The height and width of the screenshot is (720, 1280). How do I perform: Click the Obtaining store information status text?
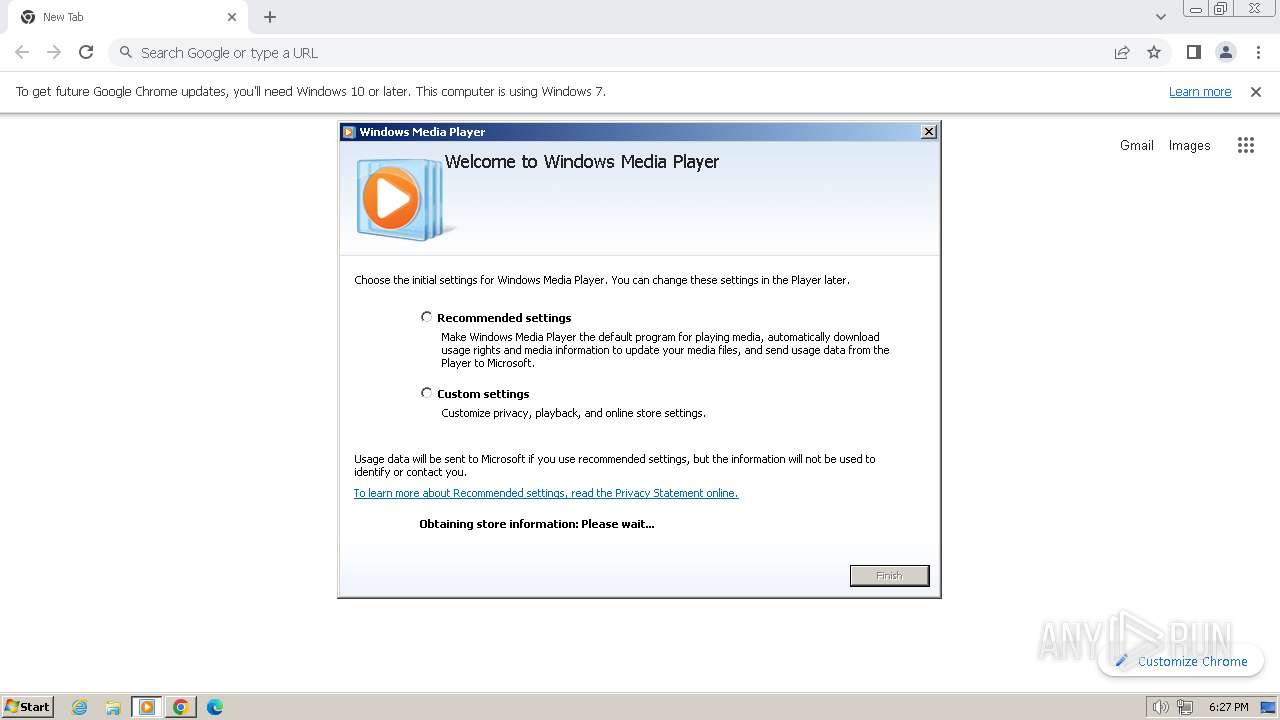click(537, 524)
